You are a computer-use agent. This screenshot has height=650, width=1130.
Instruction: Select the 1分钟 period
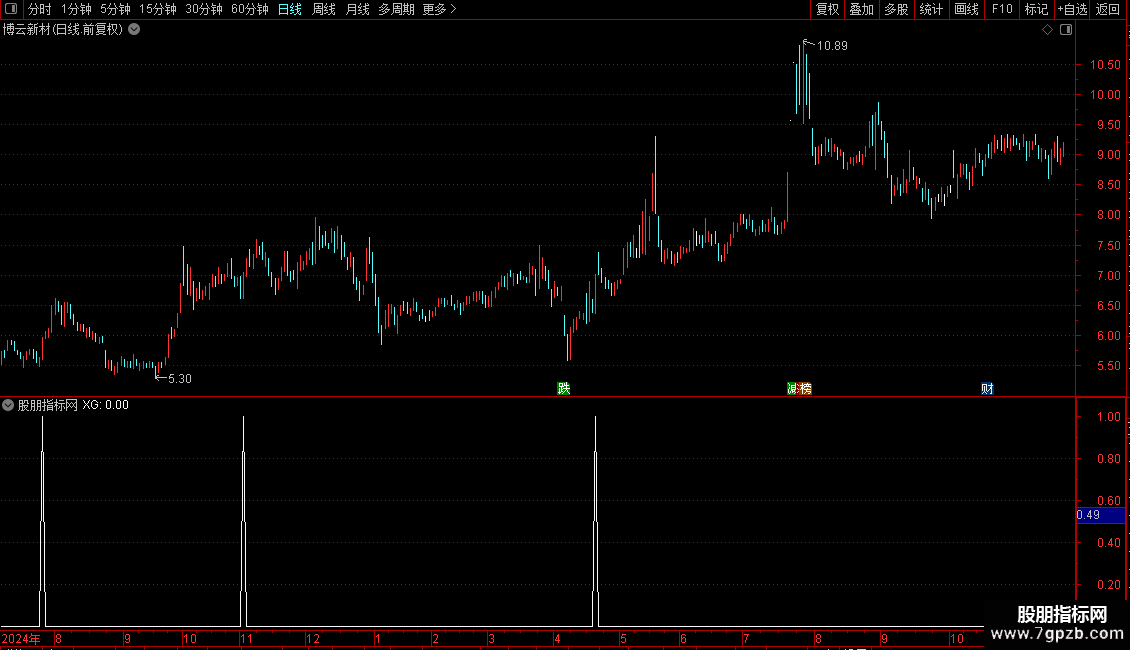tap(76, 9)
